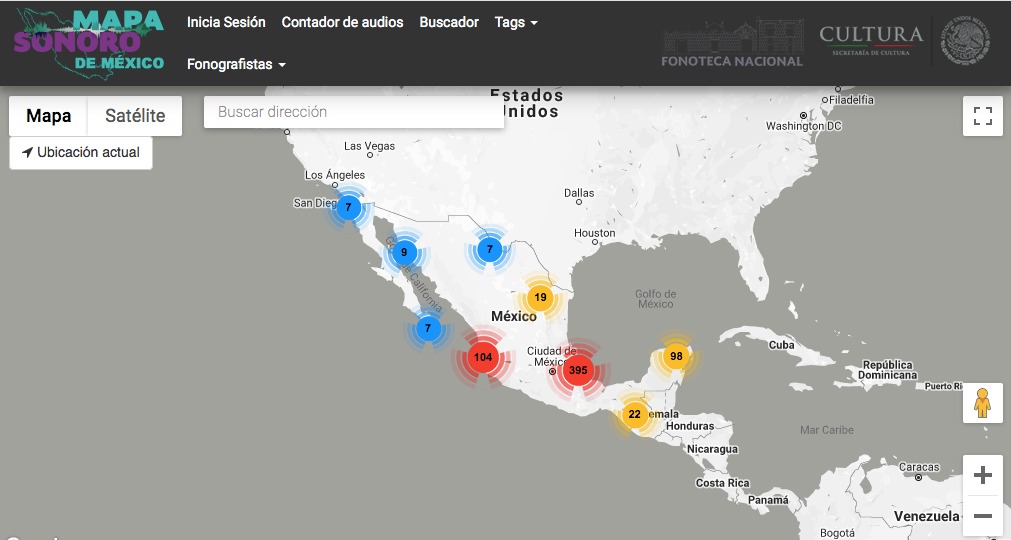
Task: Go to Buscador in navigation
Action: click(449, 22)
